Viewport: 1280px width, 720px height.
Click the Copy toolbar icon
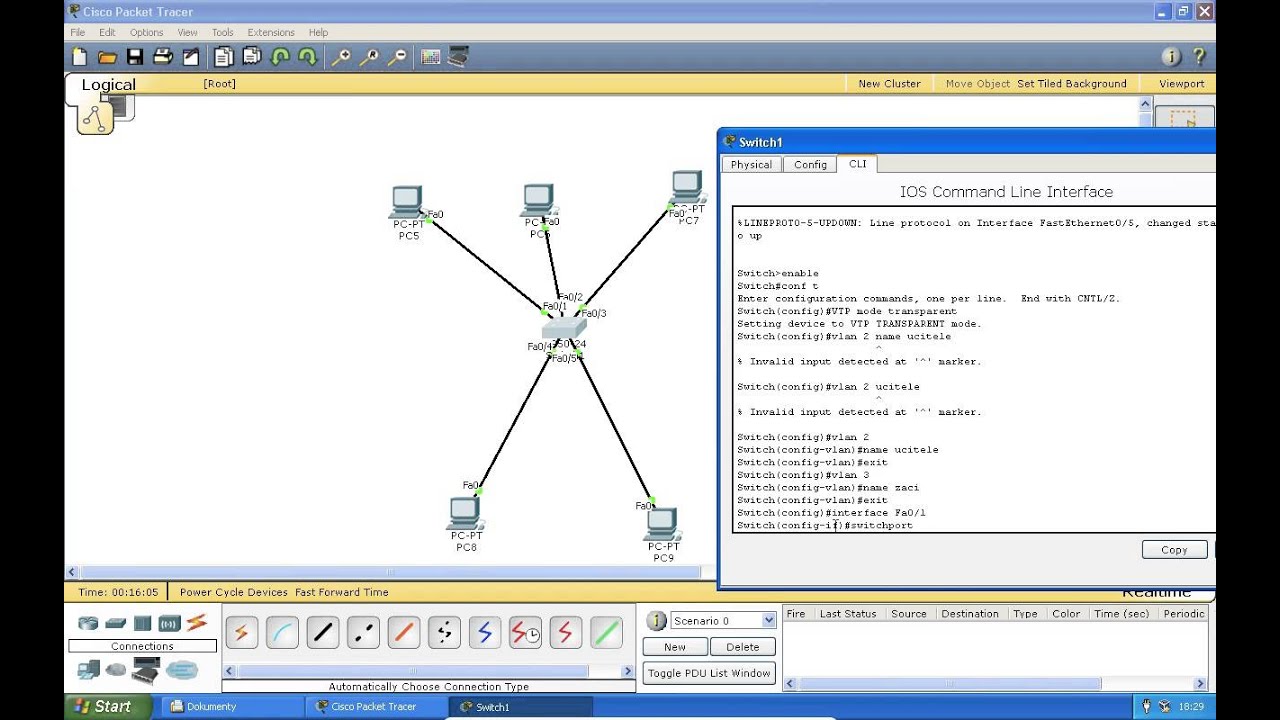(x=224, y=57)
